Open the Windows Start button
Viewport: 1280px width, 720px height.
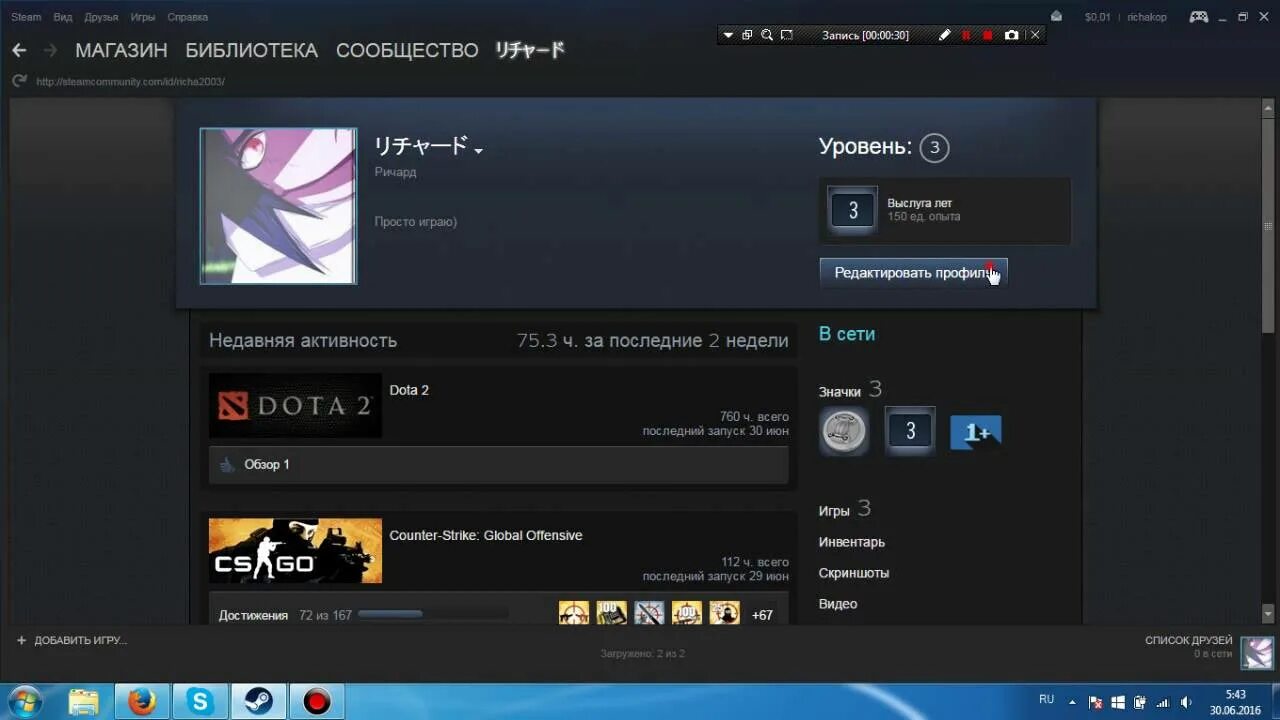coord(24,701)
